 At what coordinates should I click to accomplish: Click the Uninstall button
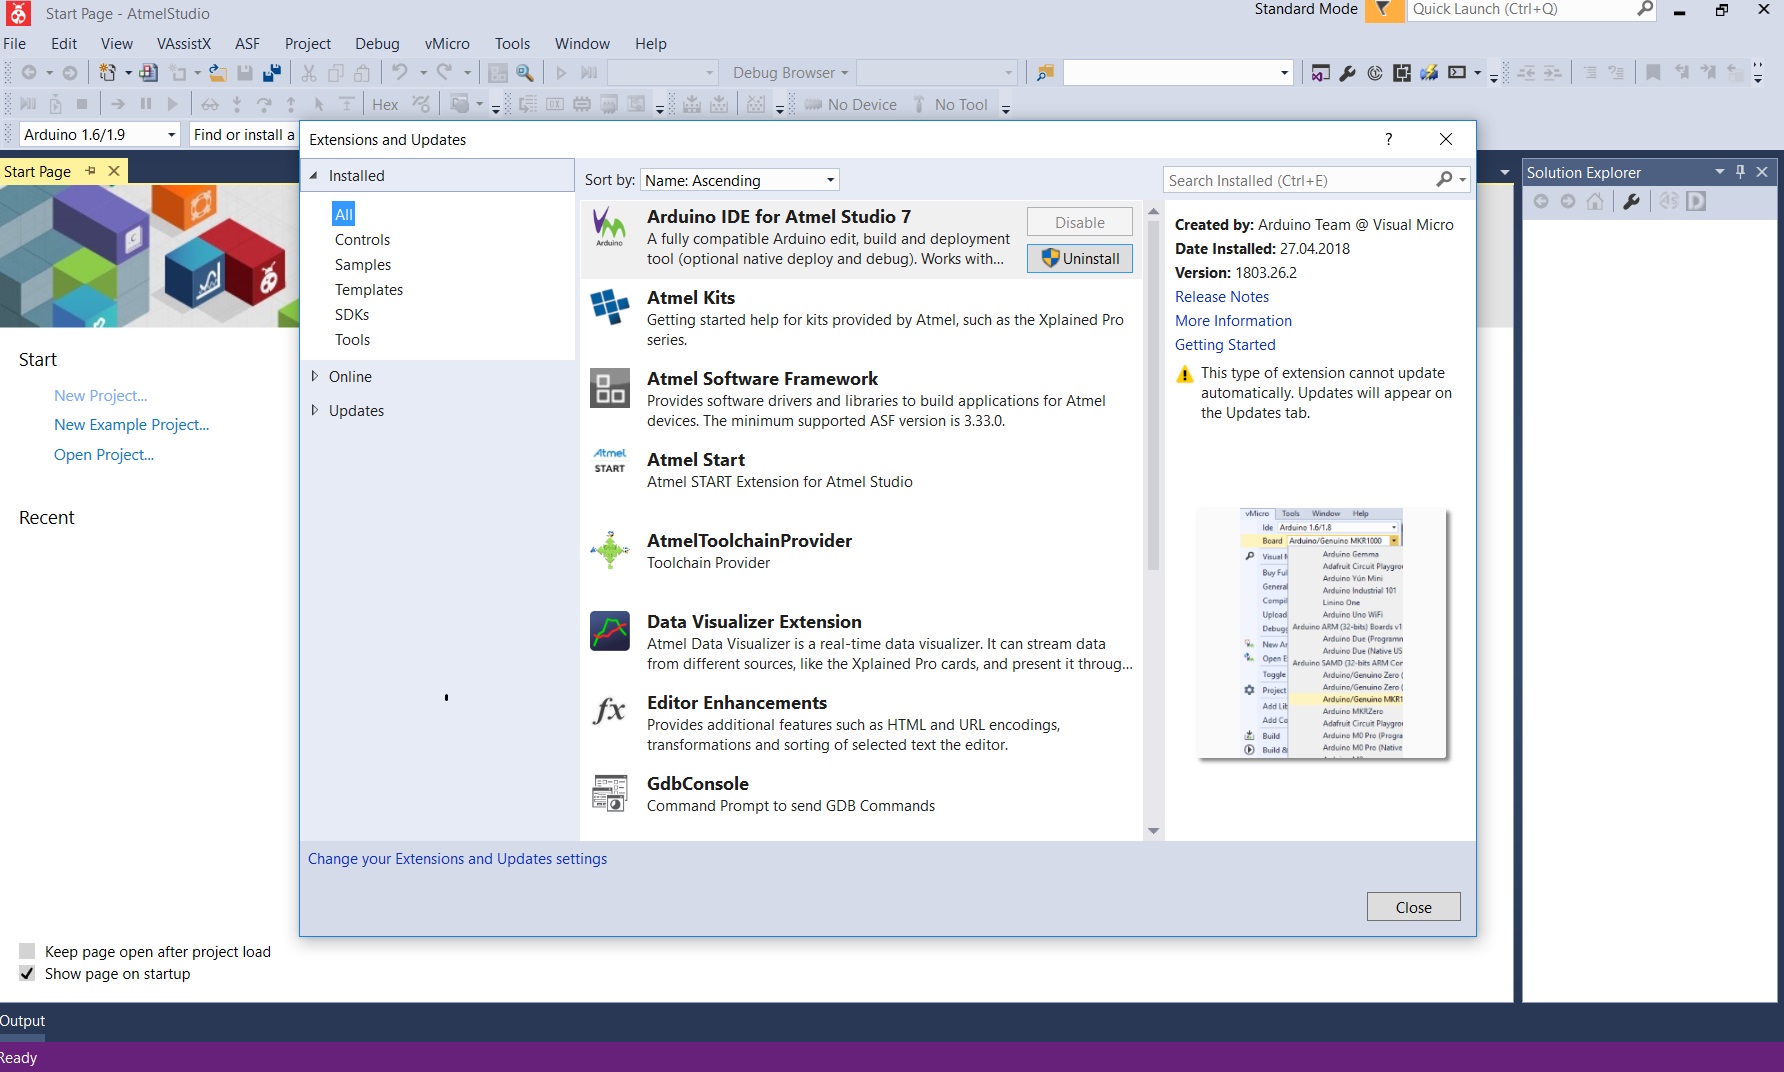(x=1080, y=258)
